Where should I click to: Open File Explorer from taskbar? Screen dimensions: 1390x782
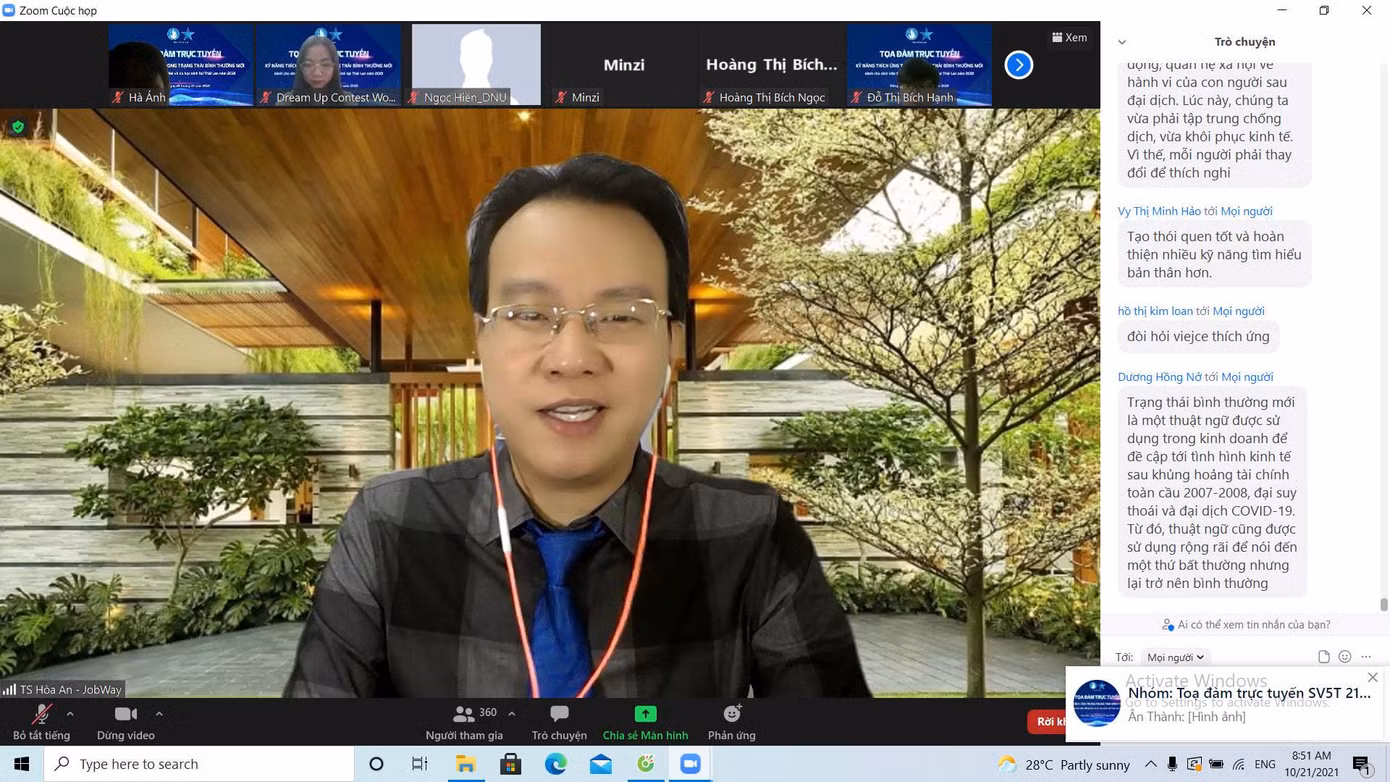point(465,764)
